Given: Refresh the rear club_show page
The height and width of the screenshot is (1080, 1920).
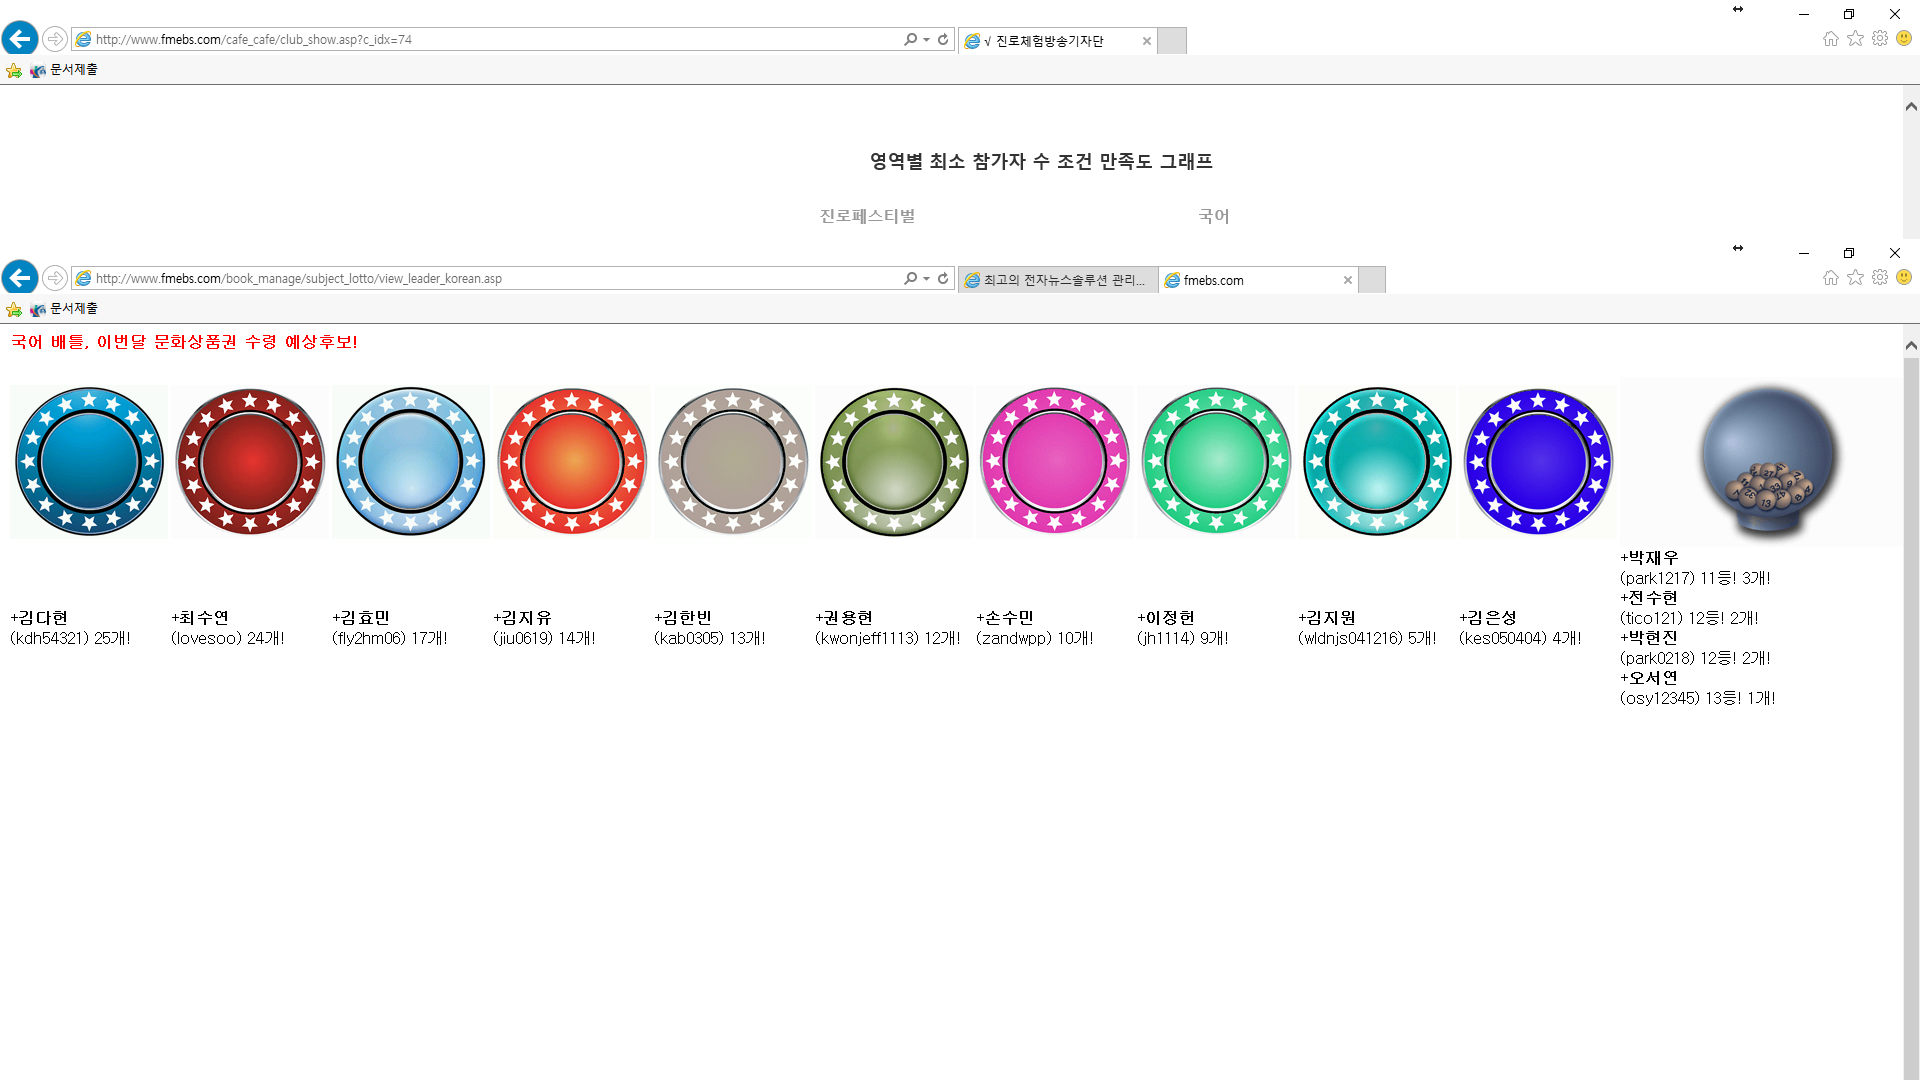Looking at the screenshot, I should (943, 39).
